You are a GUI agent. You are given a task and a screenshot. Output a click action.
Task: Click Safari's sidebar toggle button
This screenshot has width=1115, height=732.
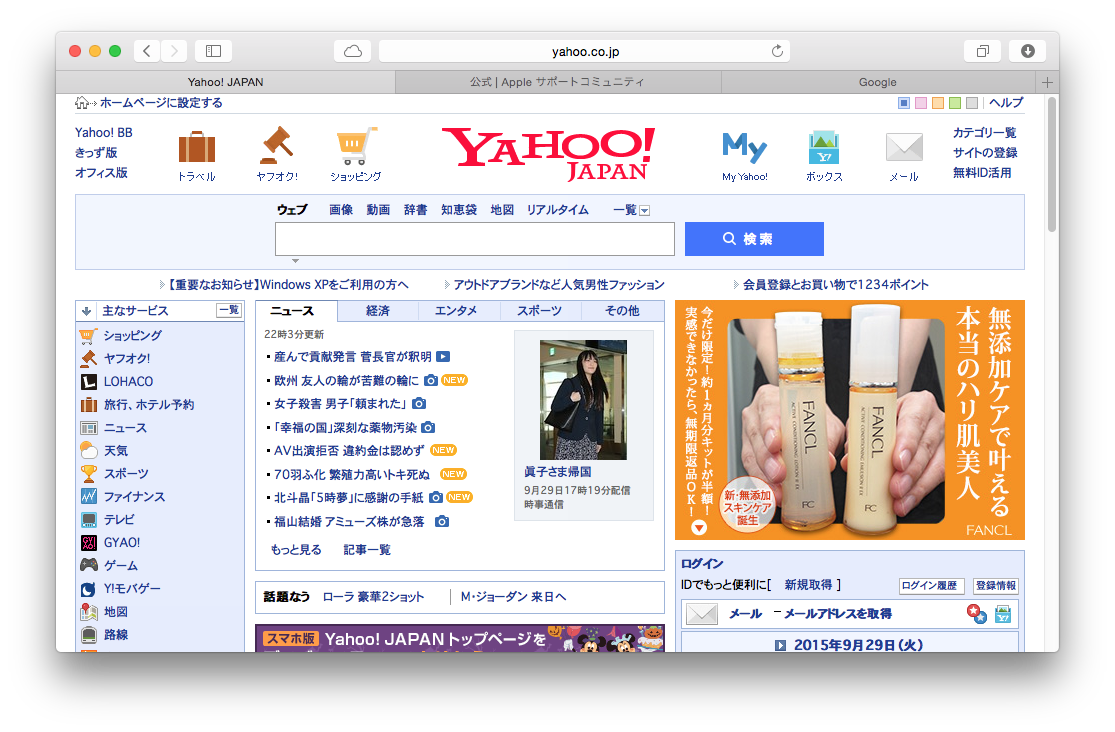point(213,51)
